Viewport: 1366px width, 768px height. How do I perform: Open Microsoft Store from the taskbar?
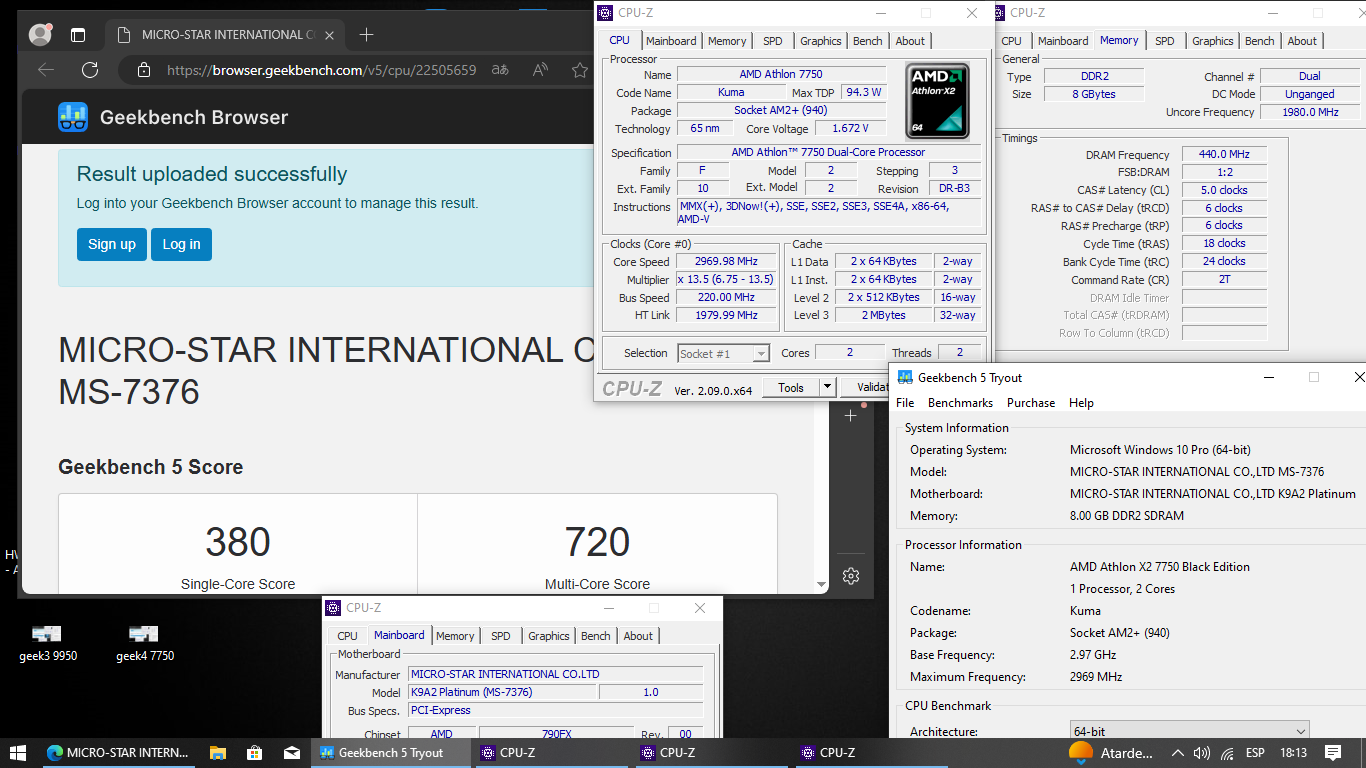(x=254, y=753)
